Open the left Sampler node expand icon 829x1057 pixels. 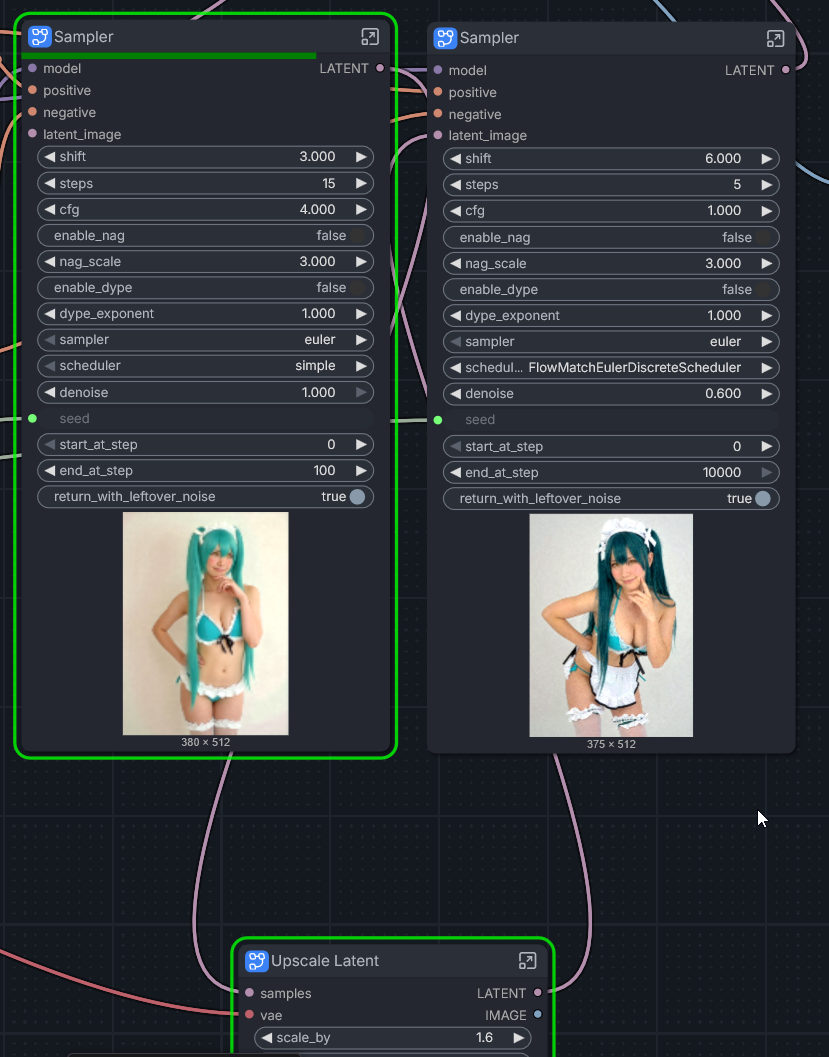tap(370, 36)
